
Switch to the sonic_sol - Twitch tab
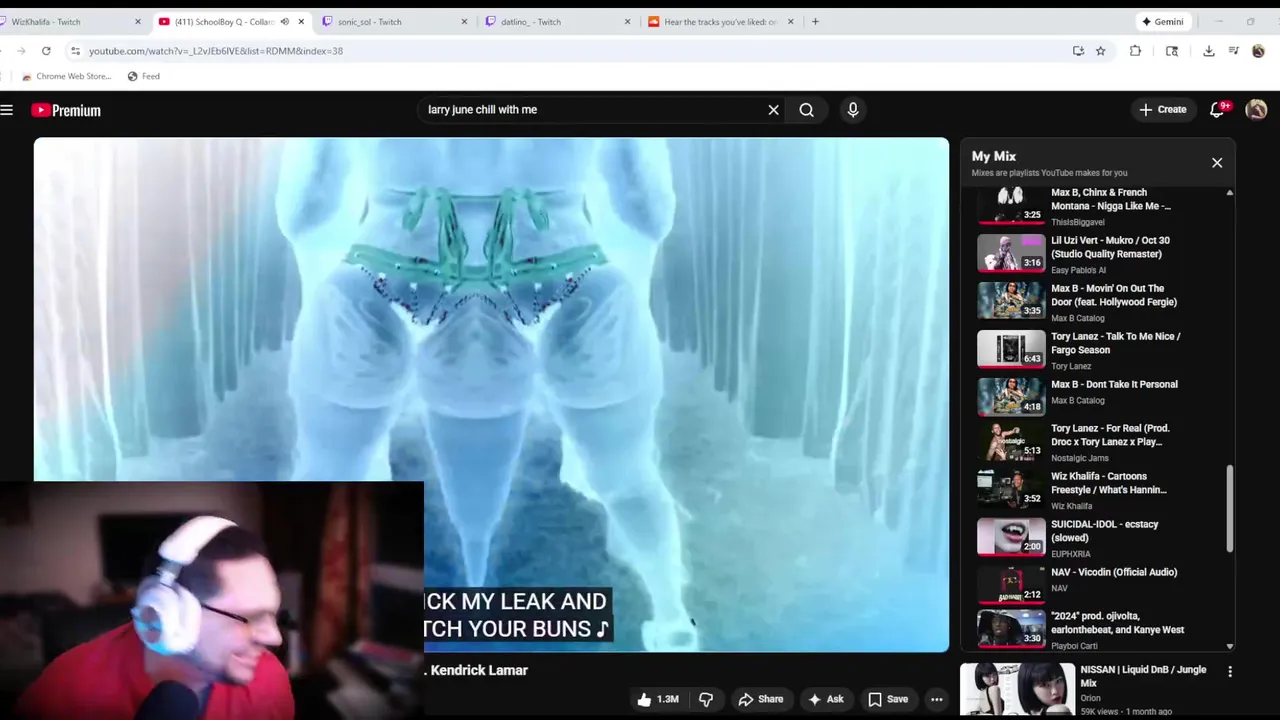pyautogui.click(x=395, y=21)
